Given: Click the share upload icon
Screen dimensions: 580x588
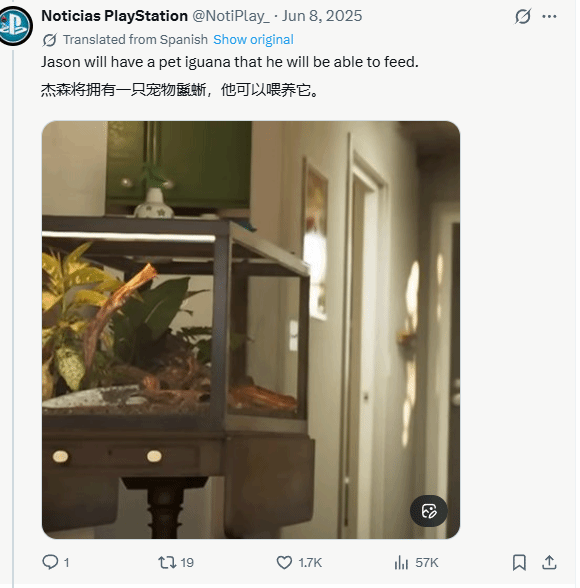Looking at the screenshot, I should (549, 562).
